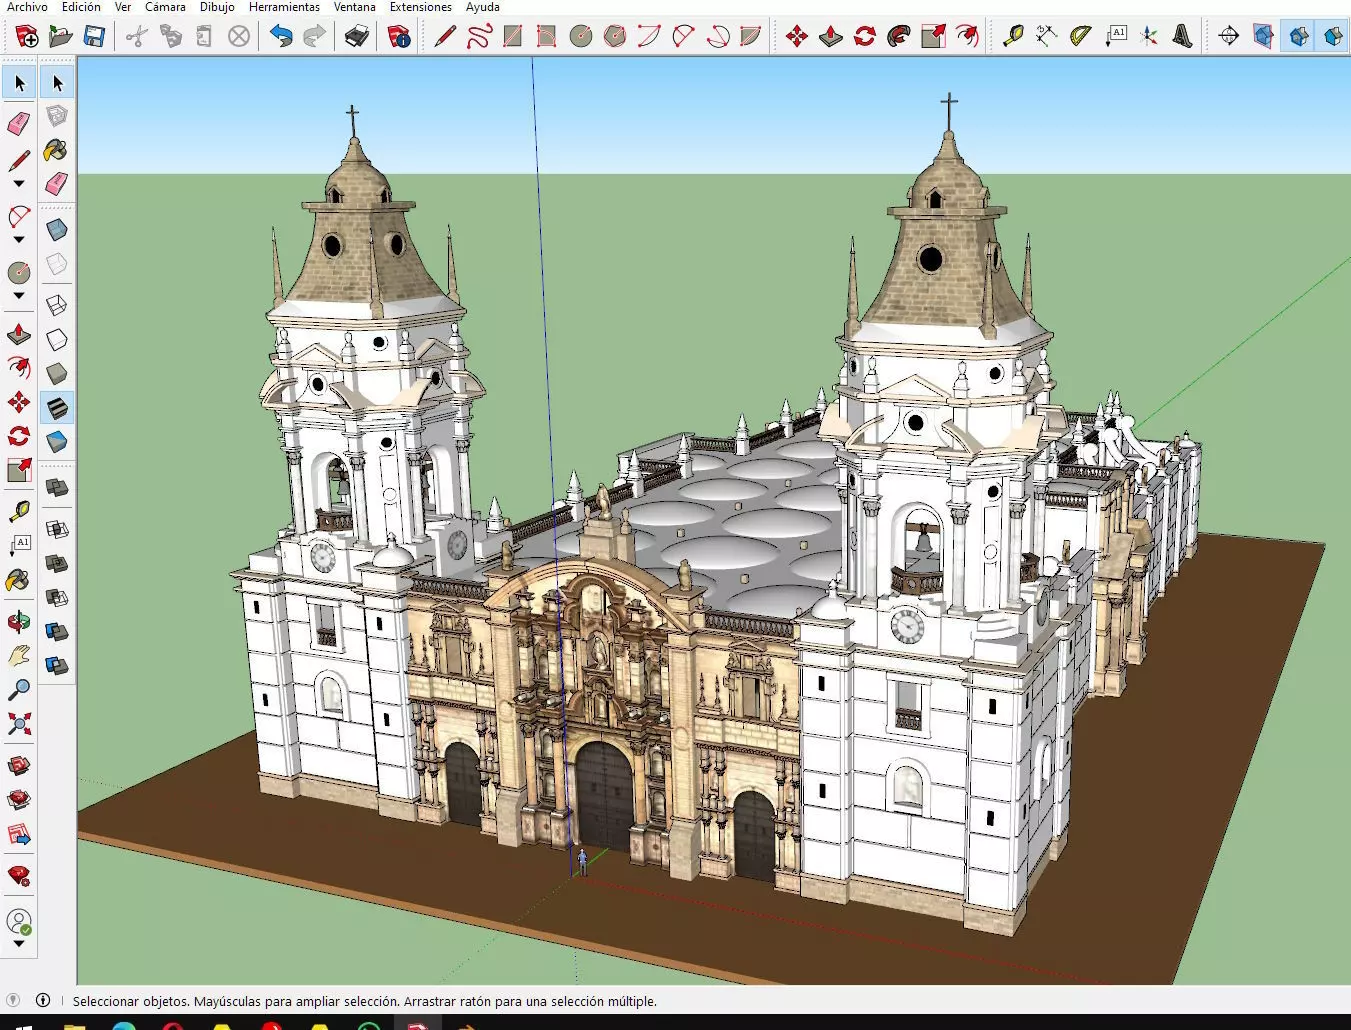Click the Print button
The width and height of the screenshot is (1351, 1030).
click(356, 37)
